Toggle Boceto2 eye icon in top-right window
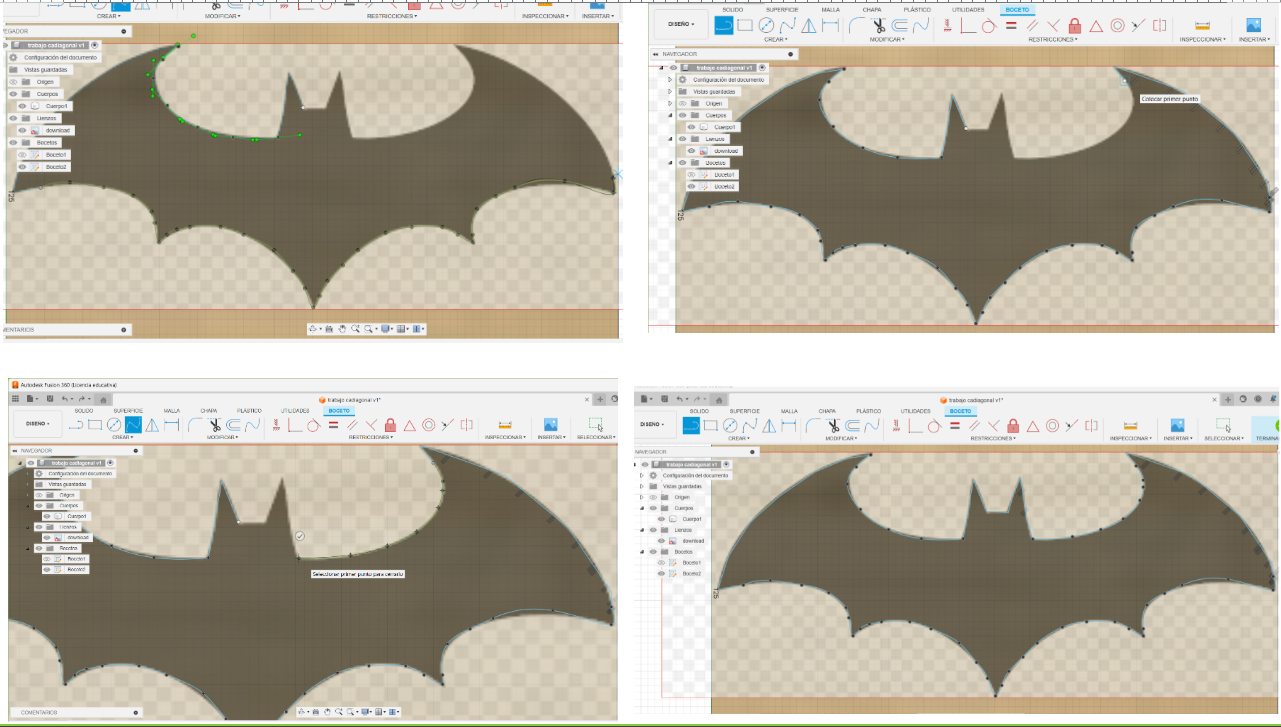This screenshot has width=1281, height=727. click(x=692, y=187)
